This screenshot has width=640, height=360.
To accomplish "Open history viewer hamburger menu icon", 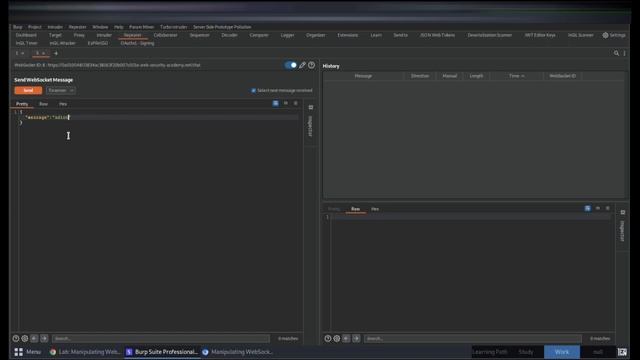I will coord(607,208).
